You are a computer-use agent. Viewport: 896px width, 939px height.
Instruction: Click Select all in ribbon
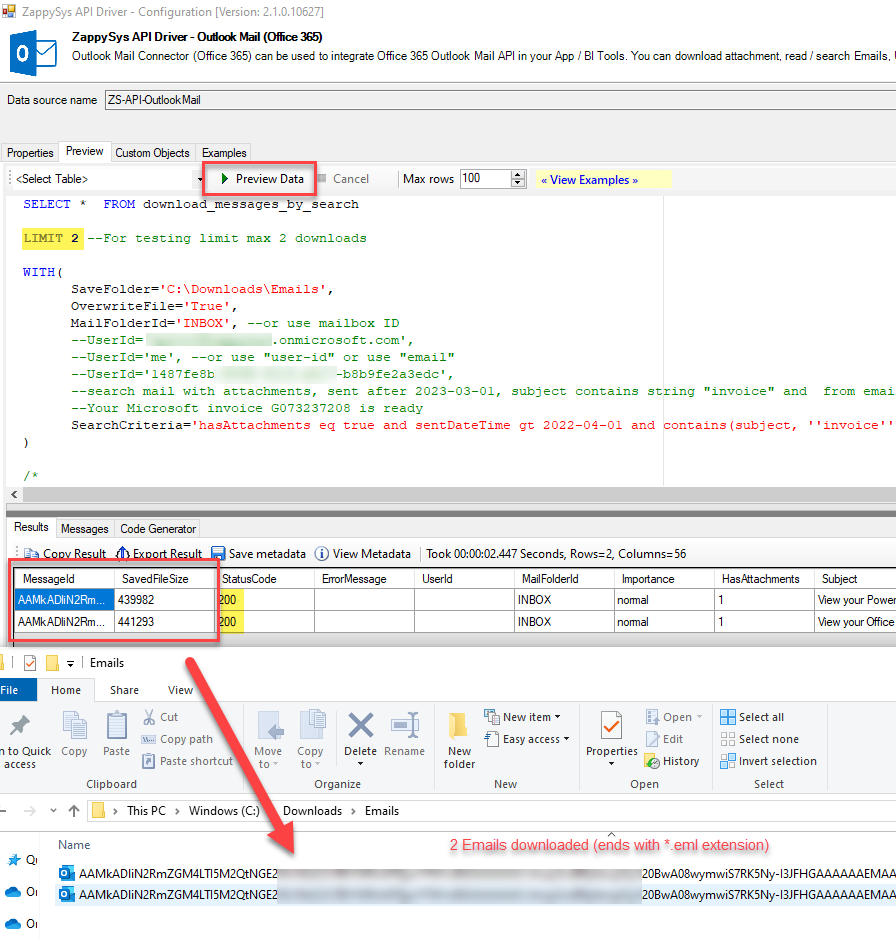(x=753, y=717)
